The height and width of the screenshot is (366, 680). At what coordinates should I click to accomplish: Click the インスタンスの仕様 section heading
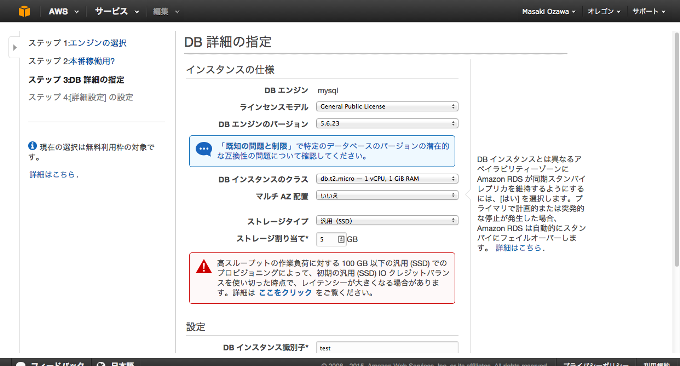click(230, 70)
